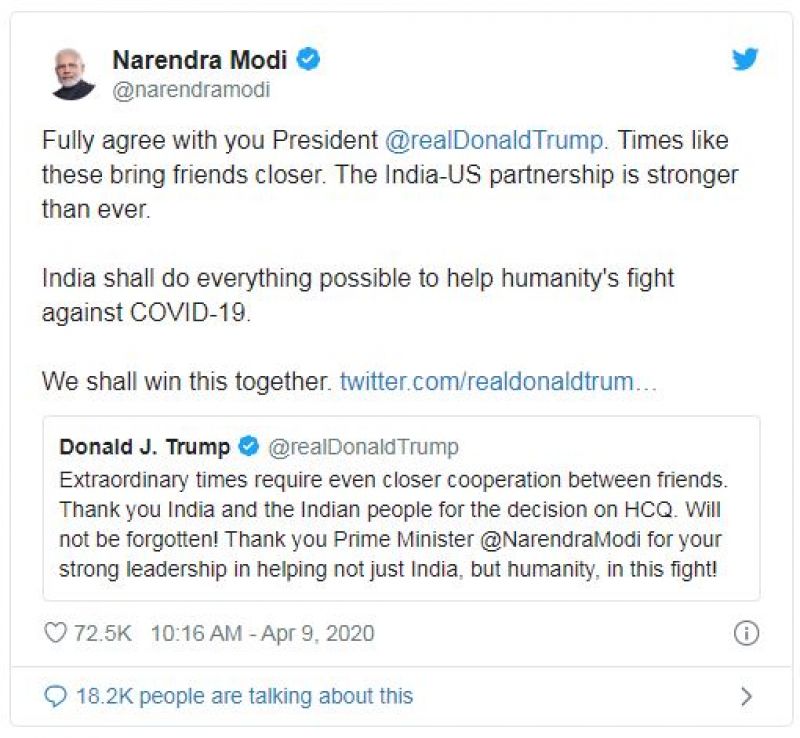800x738 pixels.
Task: Click the Twitter bird logo
Action: [x=745, y=60]
